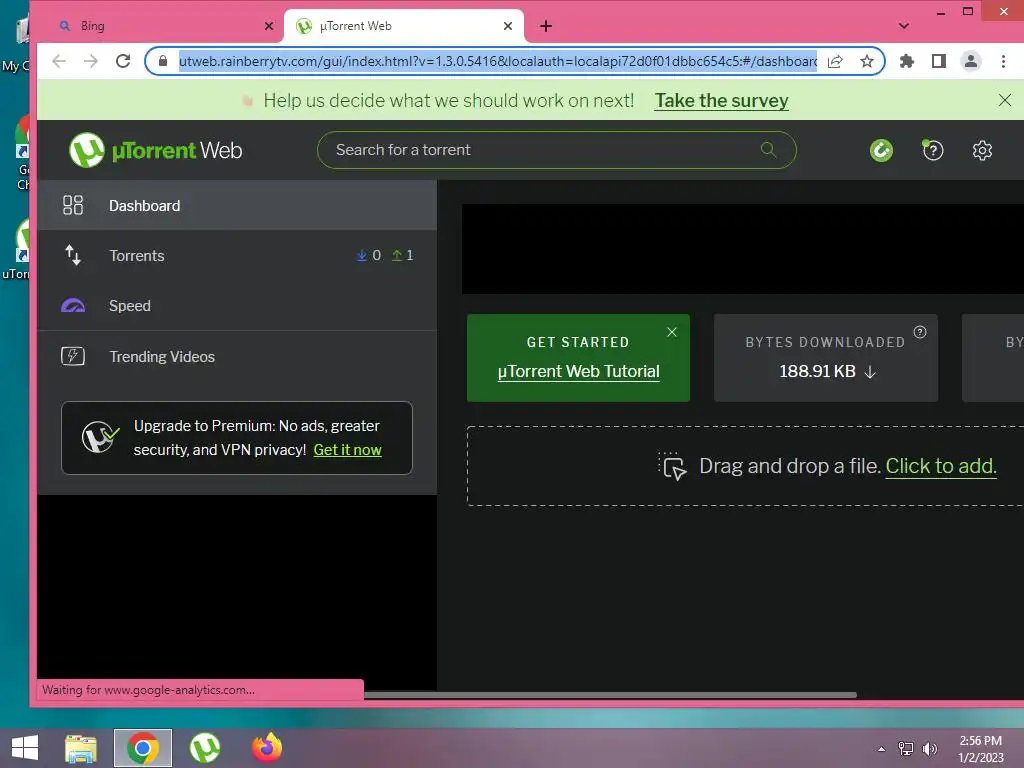This screenshot has height=768, width=1024.
Task: Go back in Chrome
Action: pos(59,61)
